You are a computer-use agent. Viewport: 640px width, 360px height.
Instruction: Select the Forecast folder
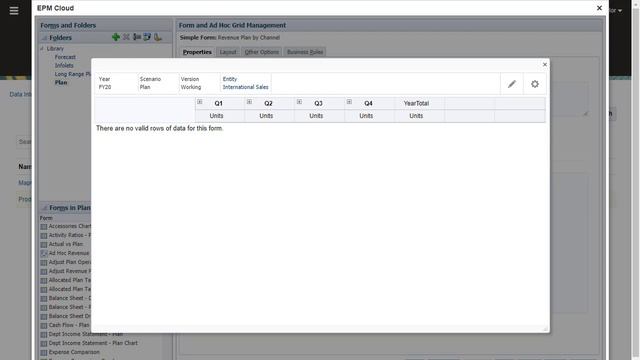coord(65,57)
